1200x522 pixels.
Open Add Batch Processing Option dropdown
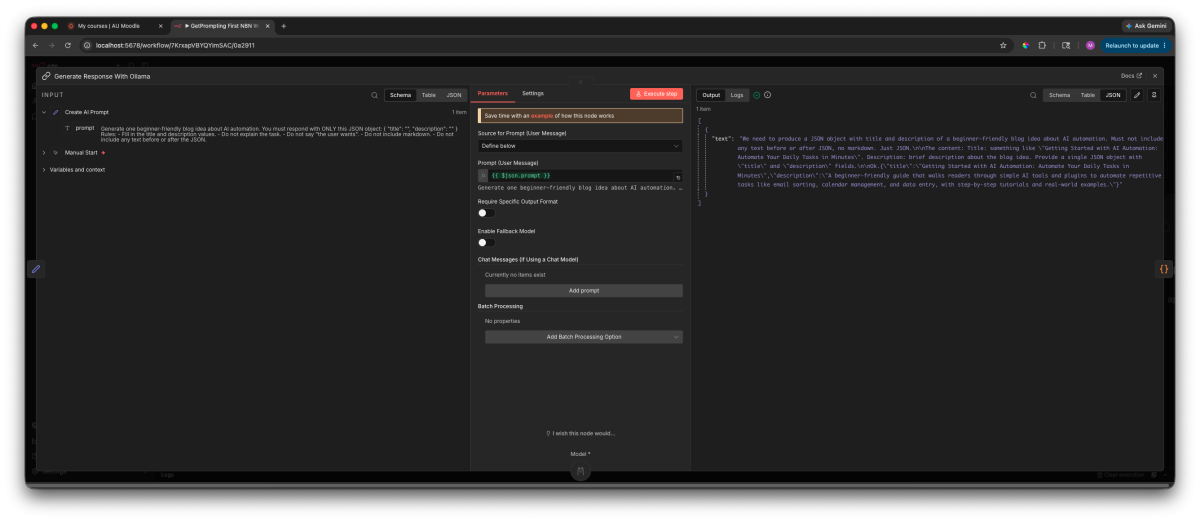[584, 337]
